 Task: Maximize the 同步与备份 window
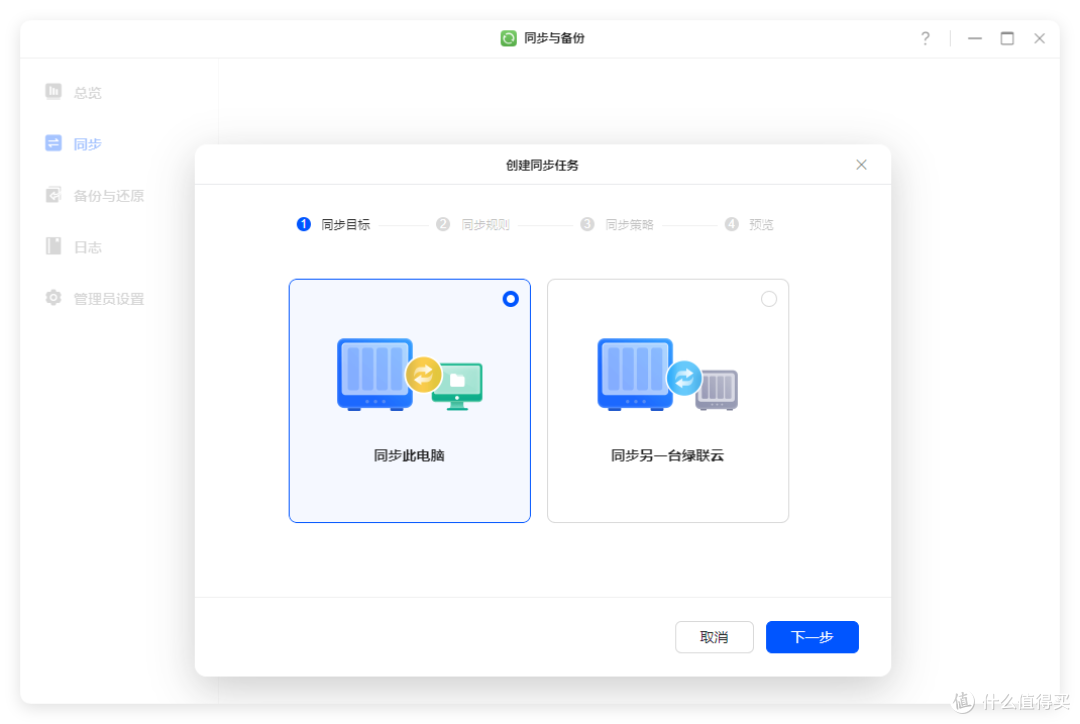point(1007,39)
